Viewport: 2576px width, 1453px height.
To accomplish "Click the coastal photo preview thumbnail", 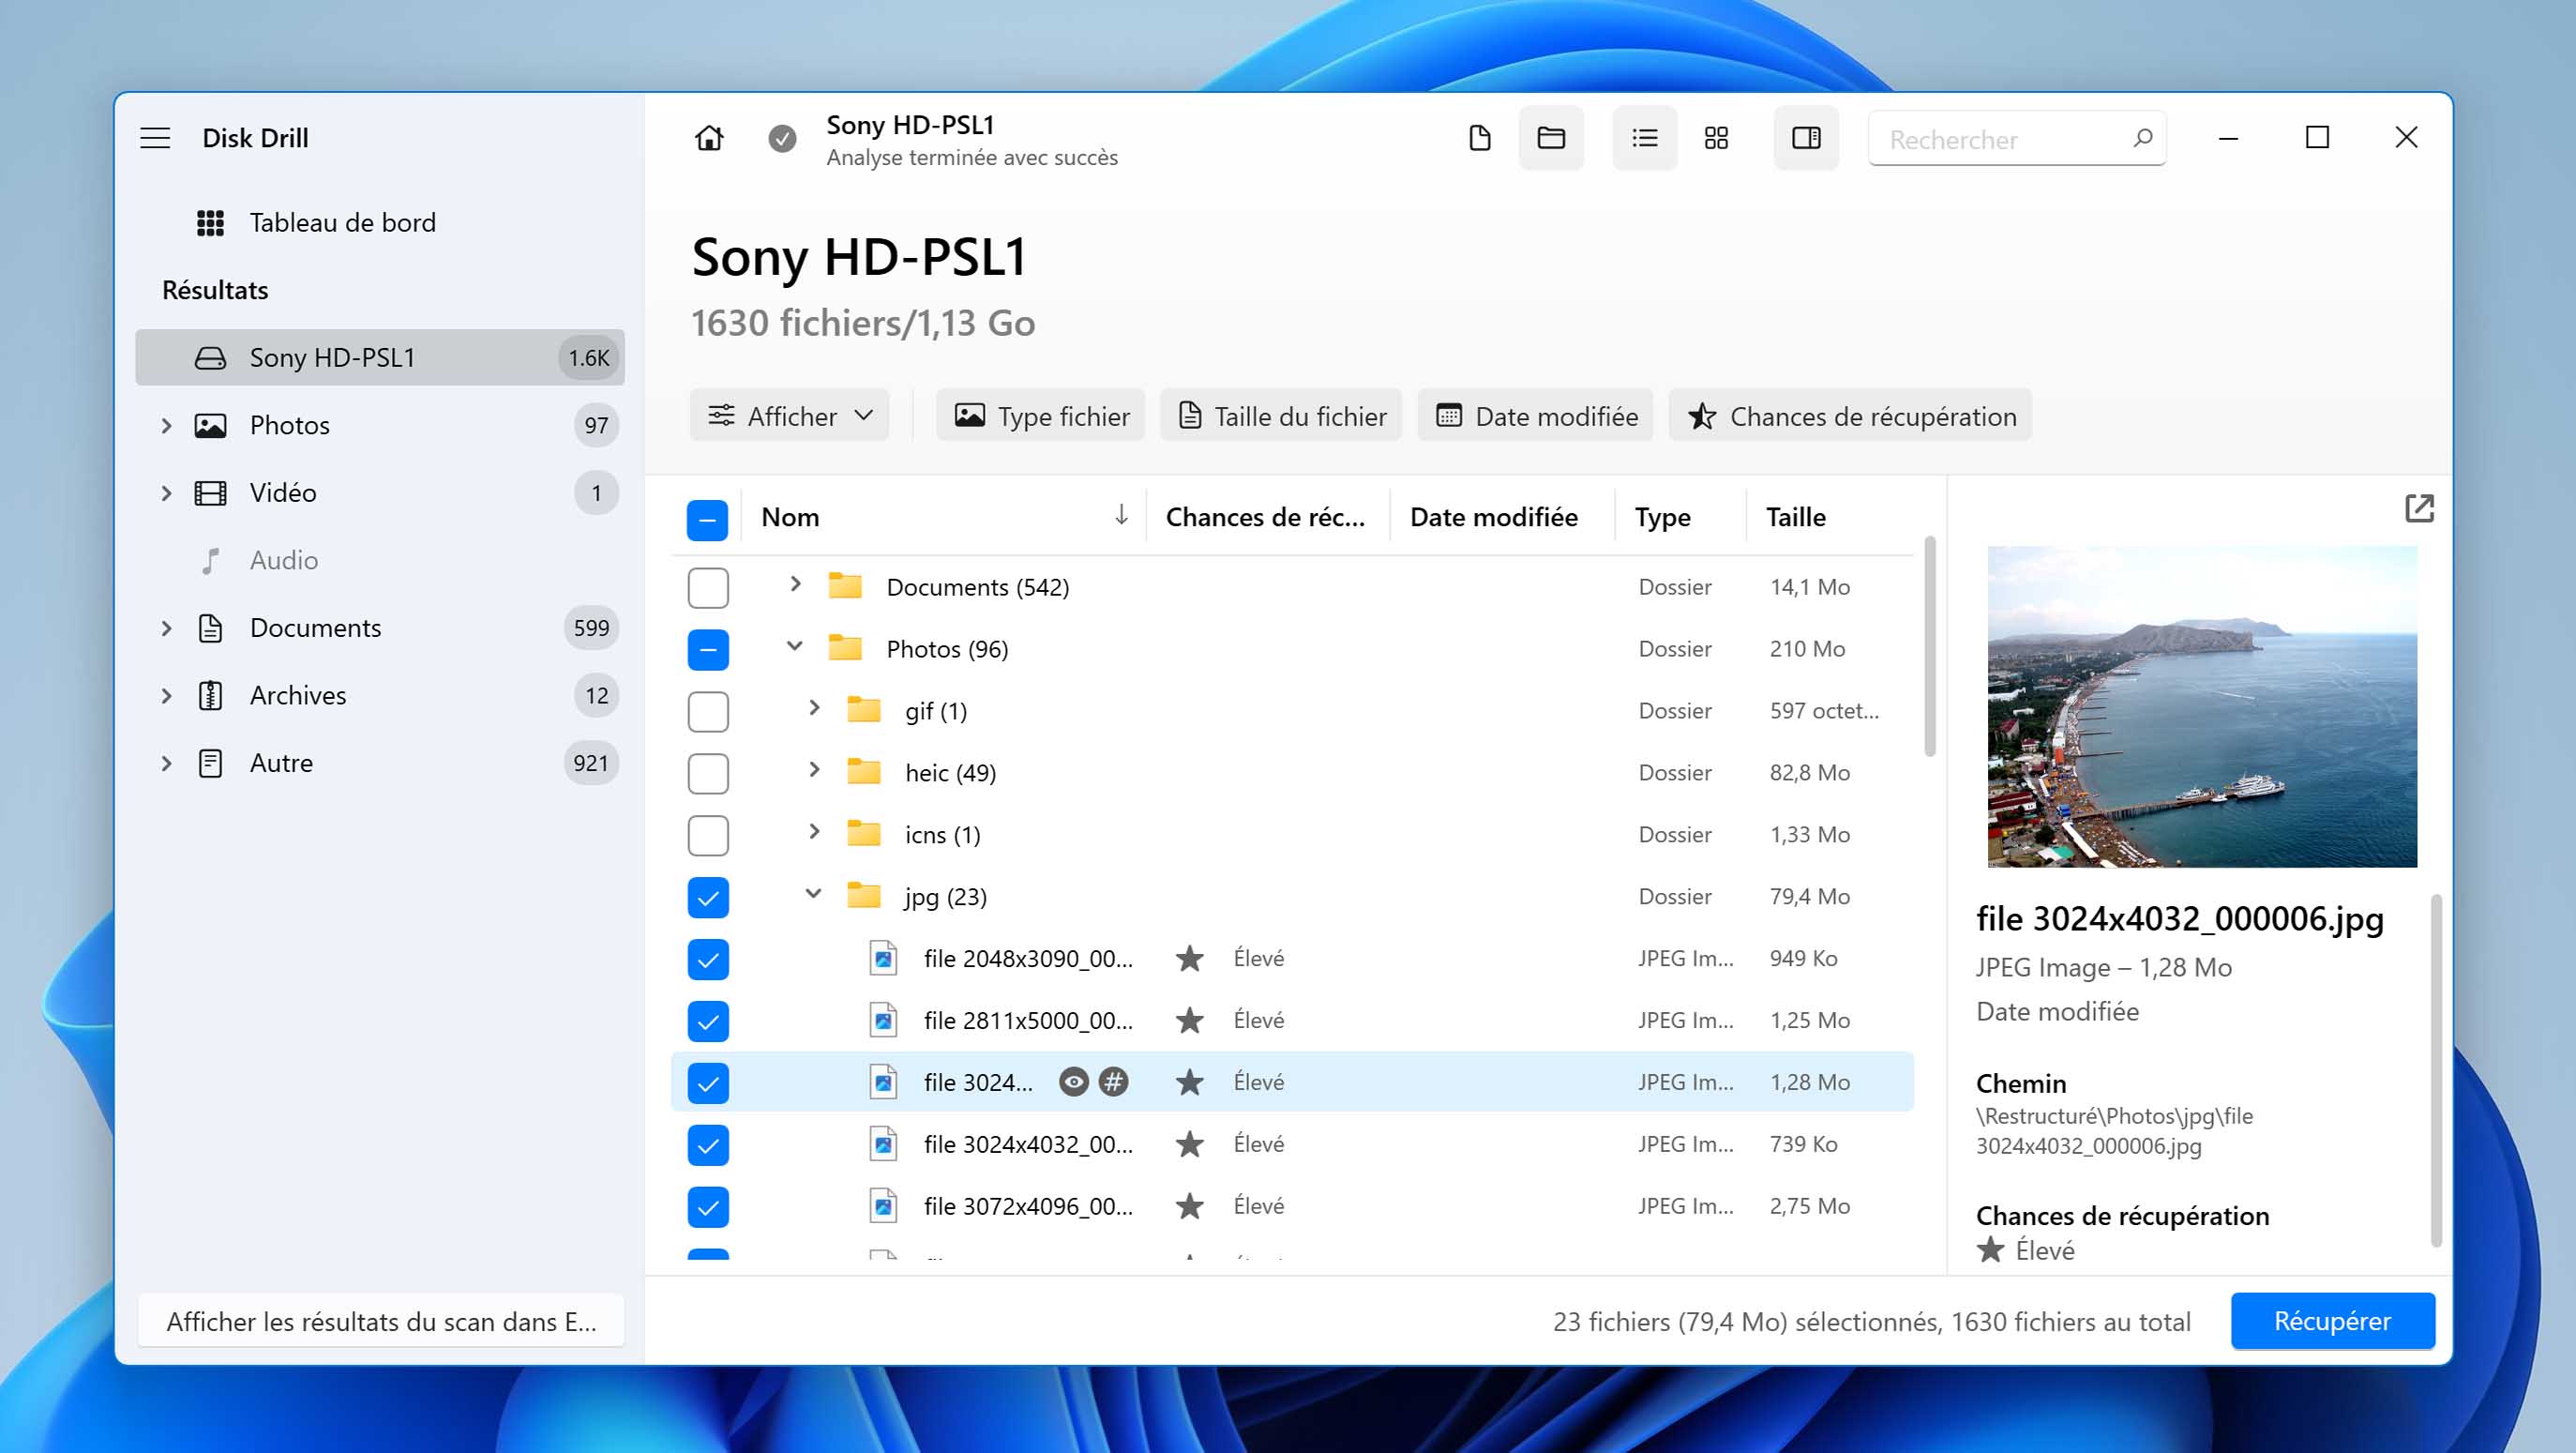I will 2202,707.
